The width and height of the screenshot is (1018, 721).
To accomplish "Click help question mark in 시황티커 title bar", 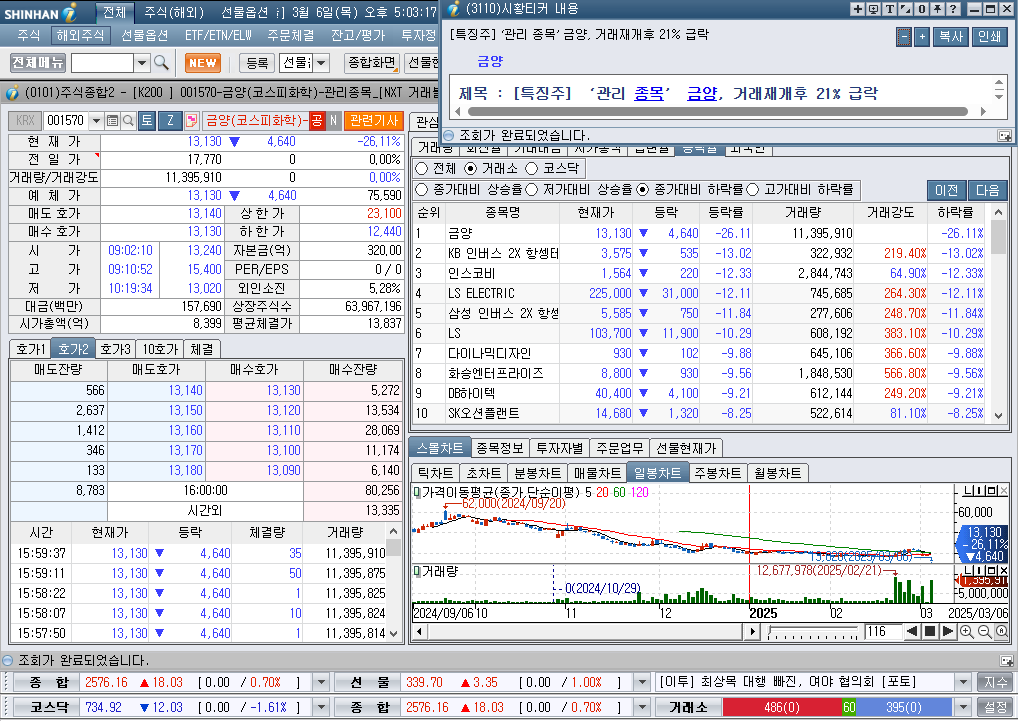I will pos(952,9).
